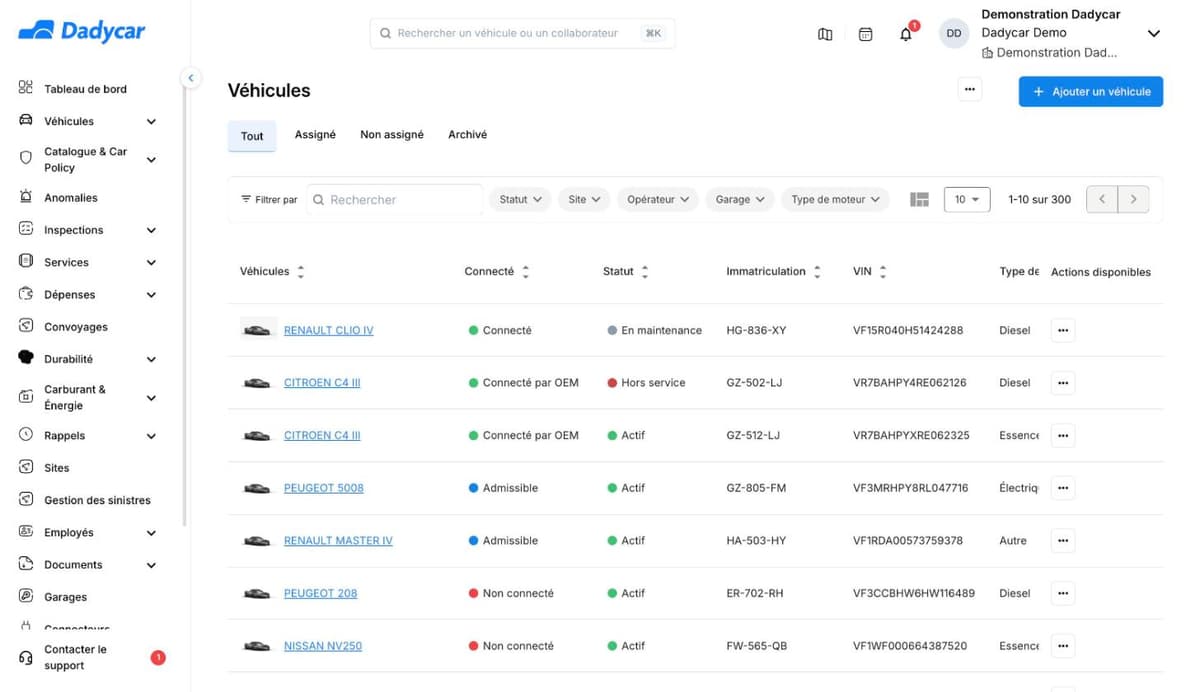This screenshot has height=692, width=1200.
Task: Click the Gestion des sinistres icon
Action: coord(26,499)
